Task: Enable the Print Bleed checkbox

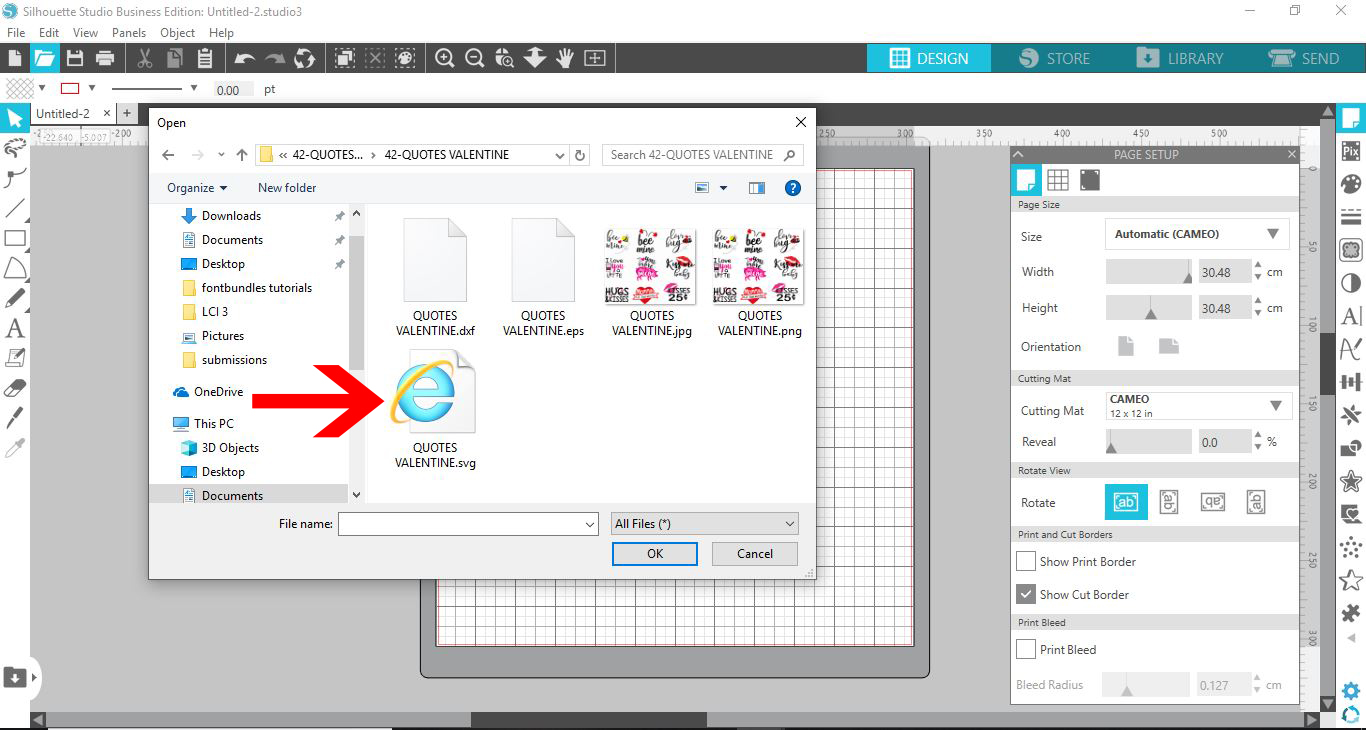Action: pos(1025,649)
